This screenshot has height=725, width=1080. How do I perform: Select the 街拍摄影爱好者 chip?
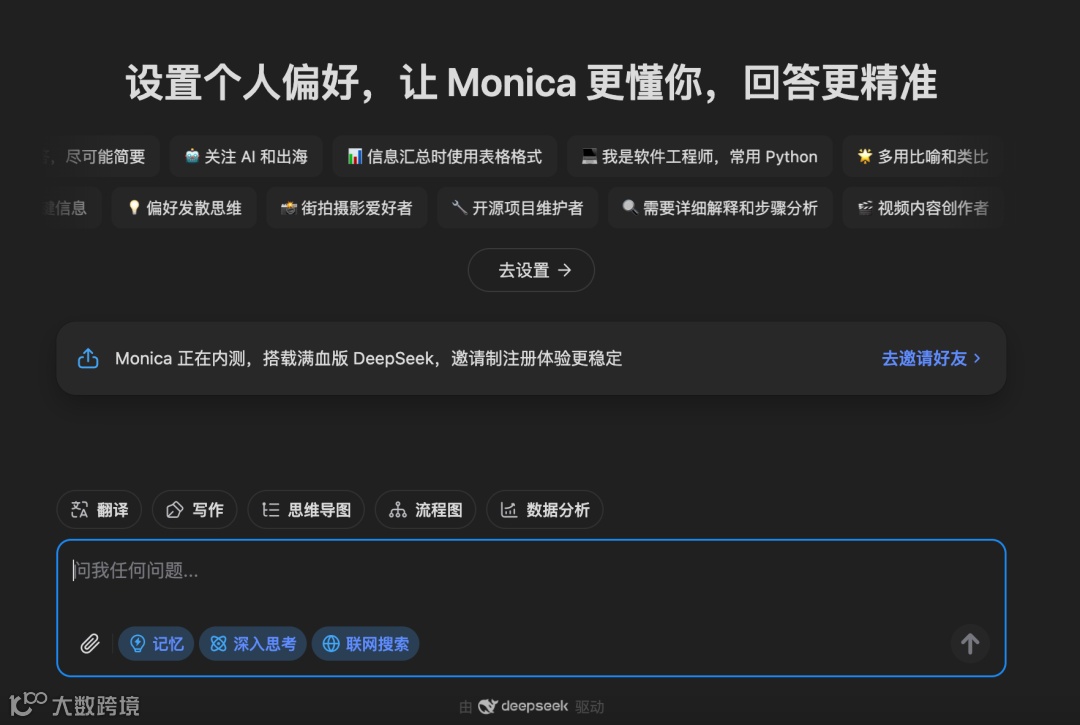[x=346, y=208]
